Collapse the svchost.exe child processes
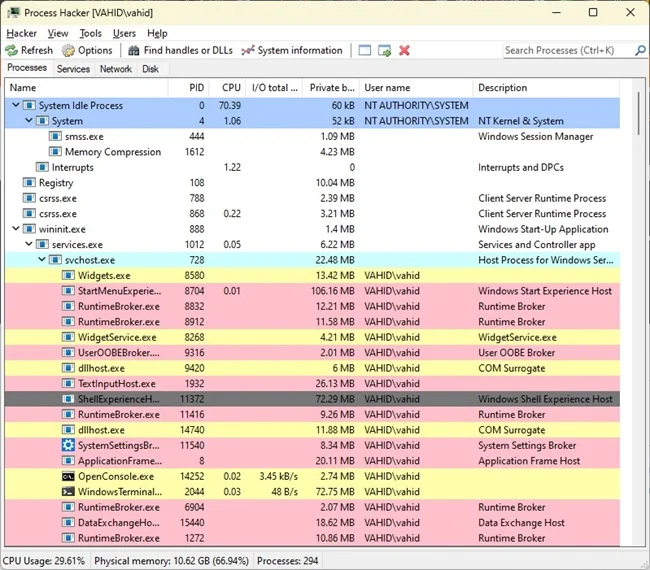The height and width of the screenshot is (570, 650). click(x=42, y=260)
